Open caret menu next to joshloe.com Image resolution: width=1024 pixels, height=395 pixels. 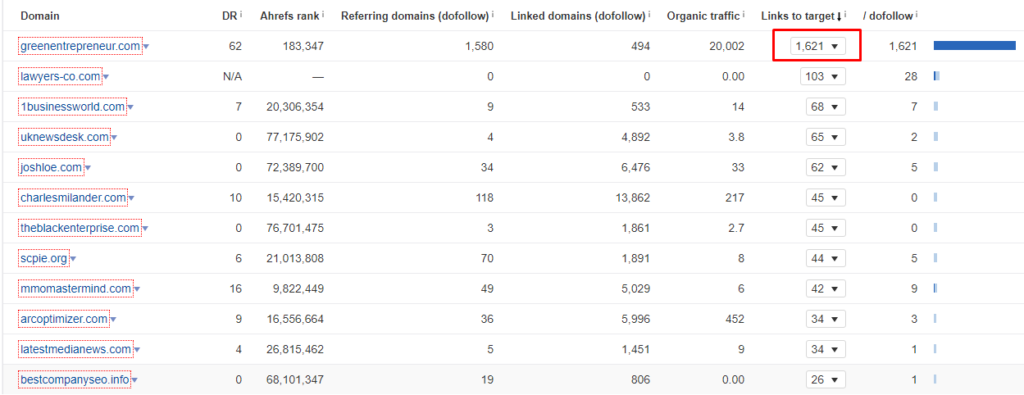pyautogui.click(x=88, y=168)
